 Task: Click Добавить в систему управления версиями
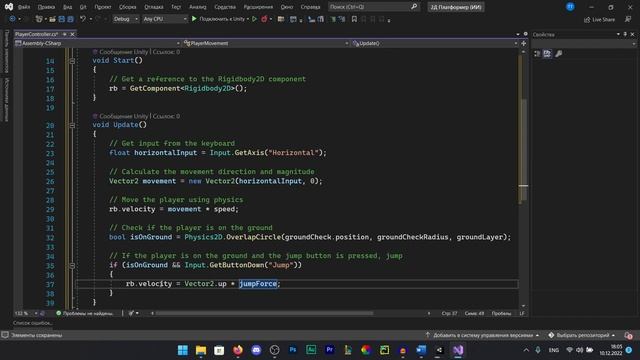pos(482,336)
